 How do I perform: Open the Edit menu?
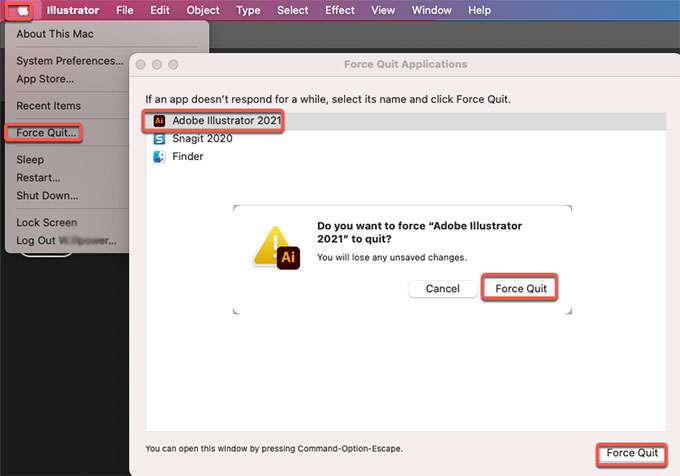coord(160,10)
